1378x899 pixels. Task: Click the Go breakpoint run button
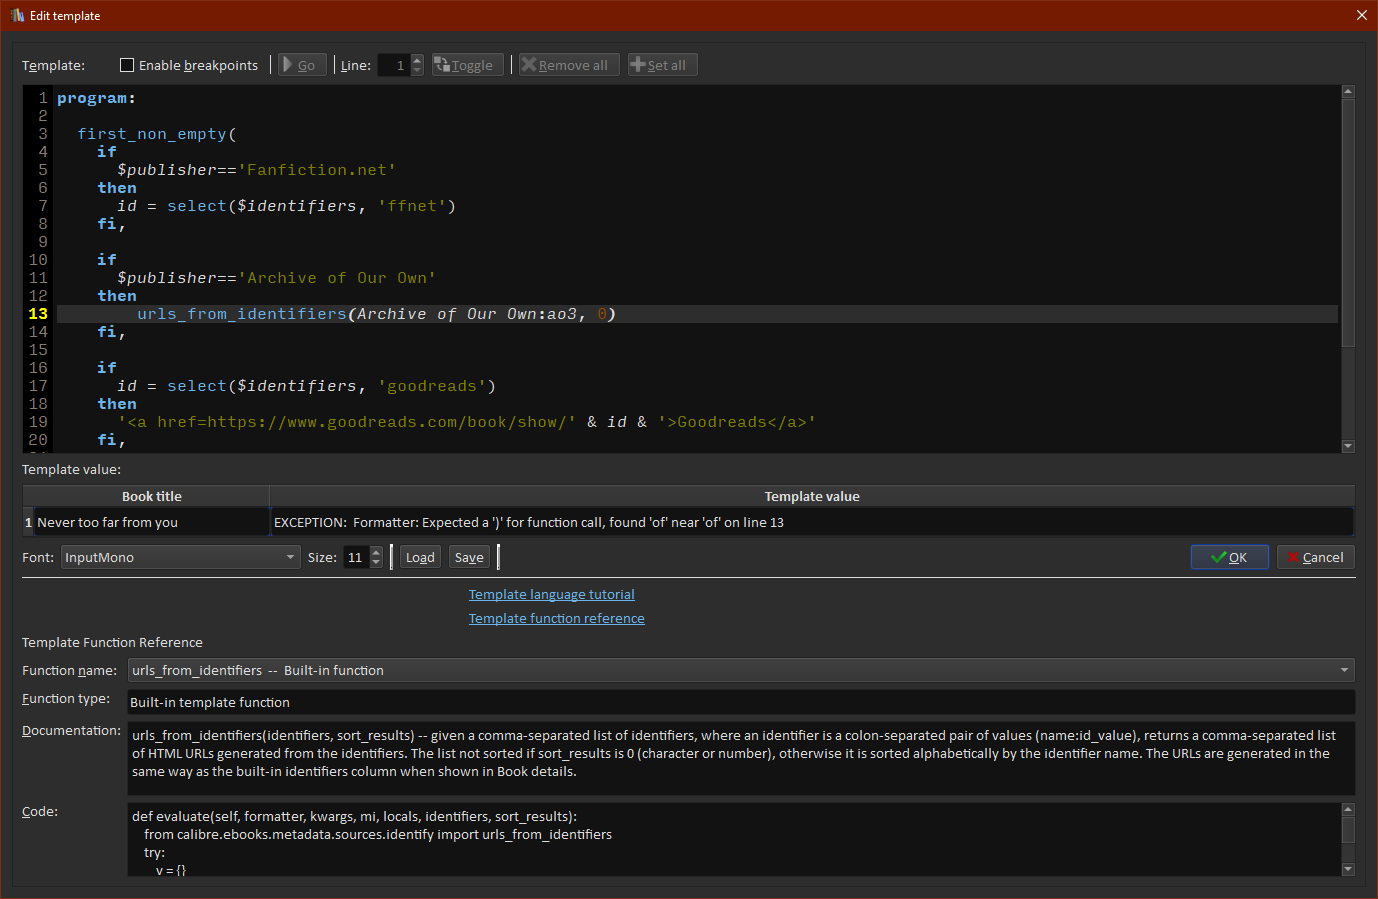pos(302,65)
